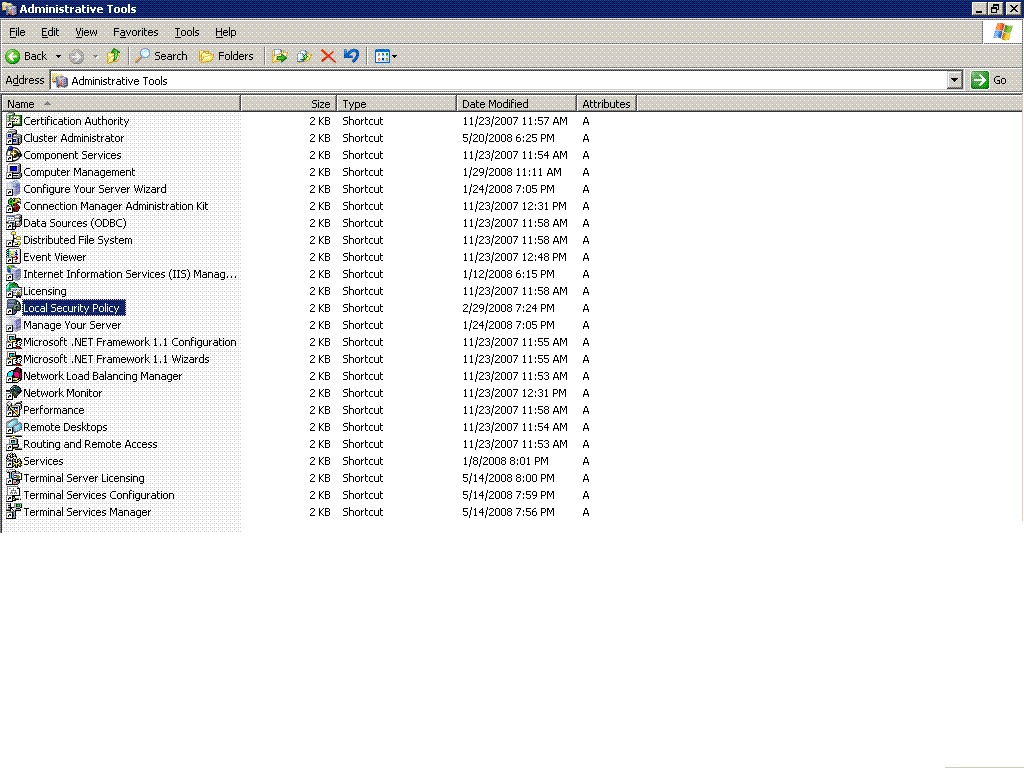
Task: Open the Back button history arrow
Action: 58,56
